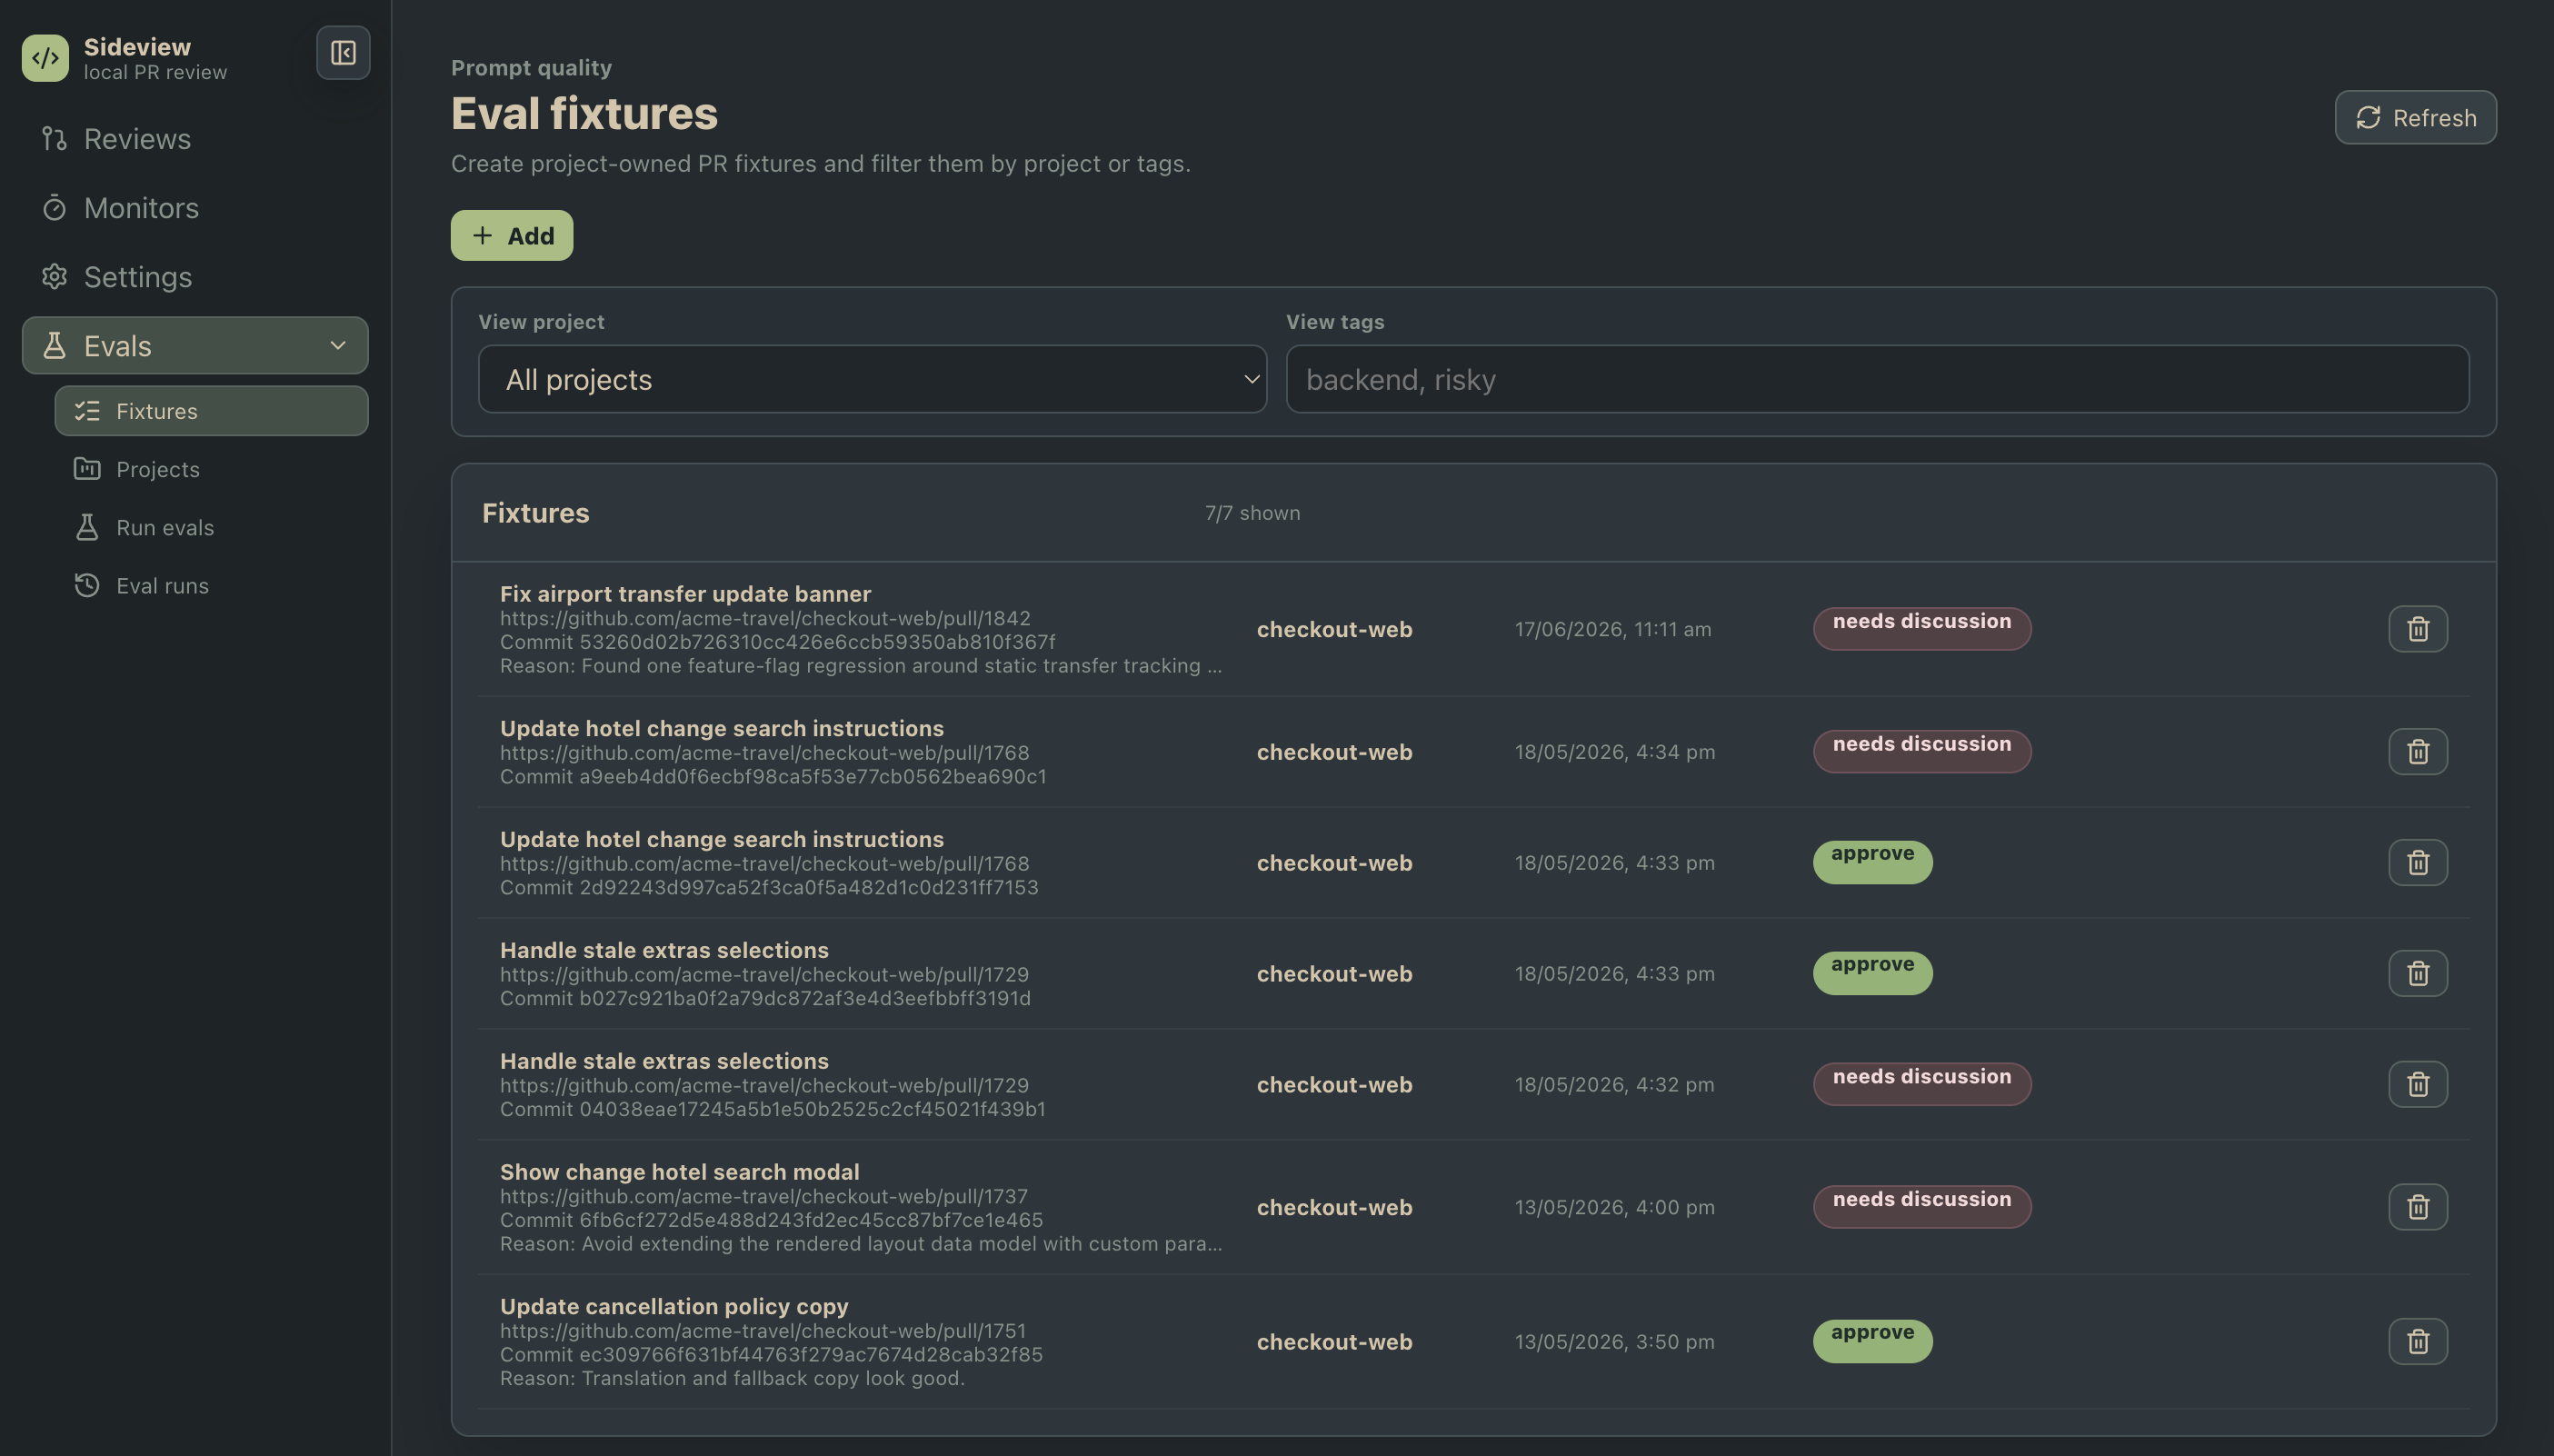Open the View project dropdown
Screen dimensions: 2554x1456
(x=872, y=380)
